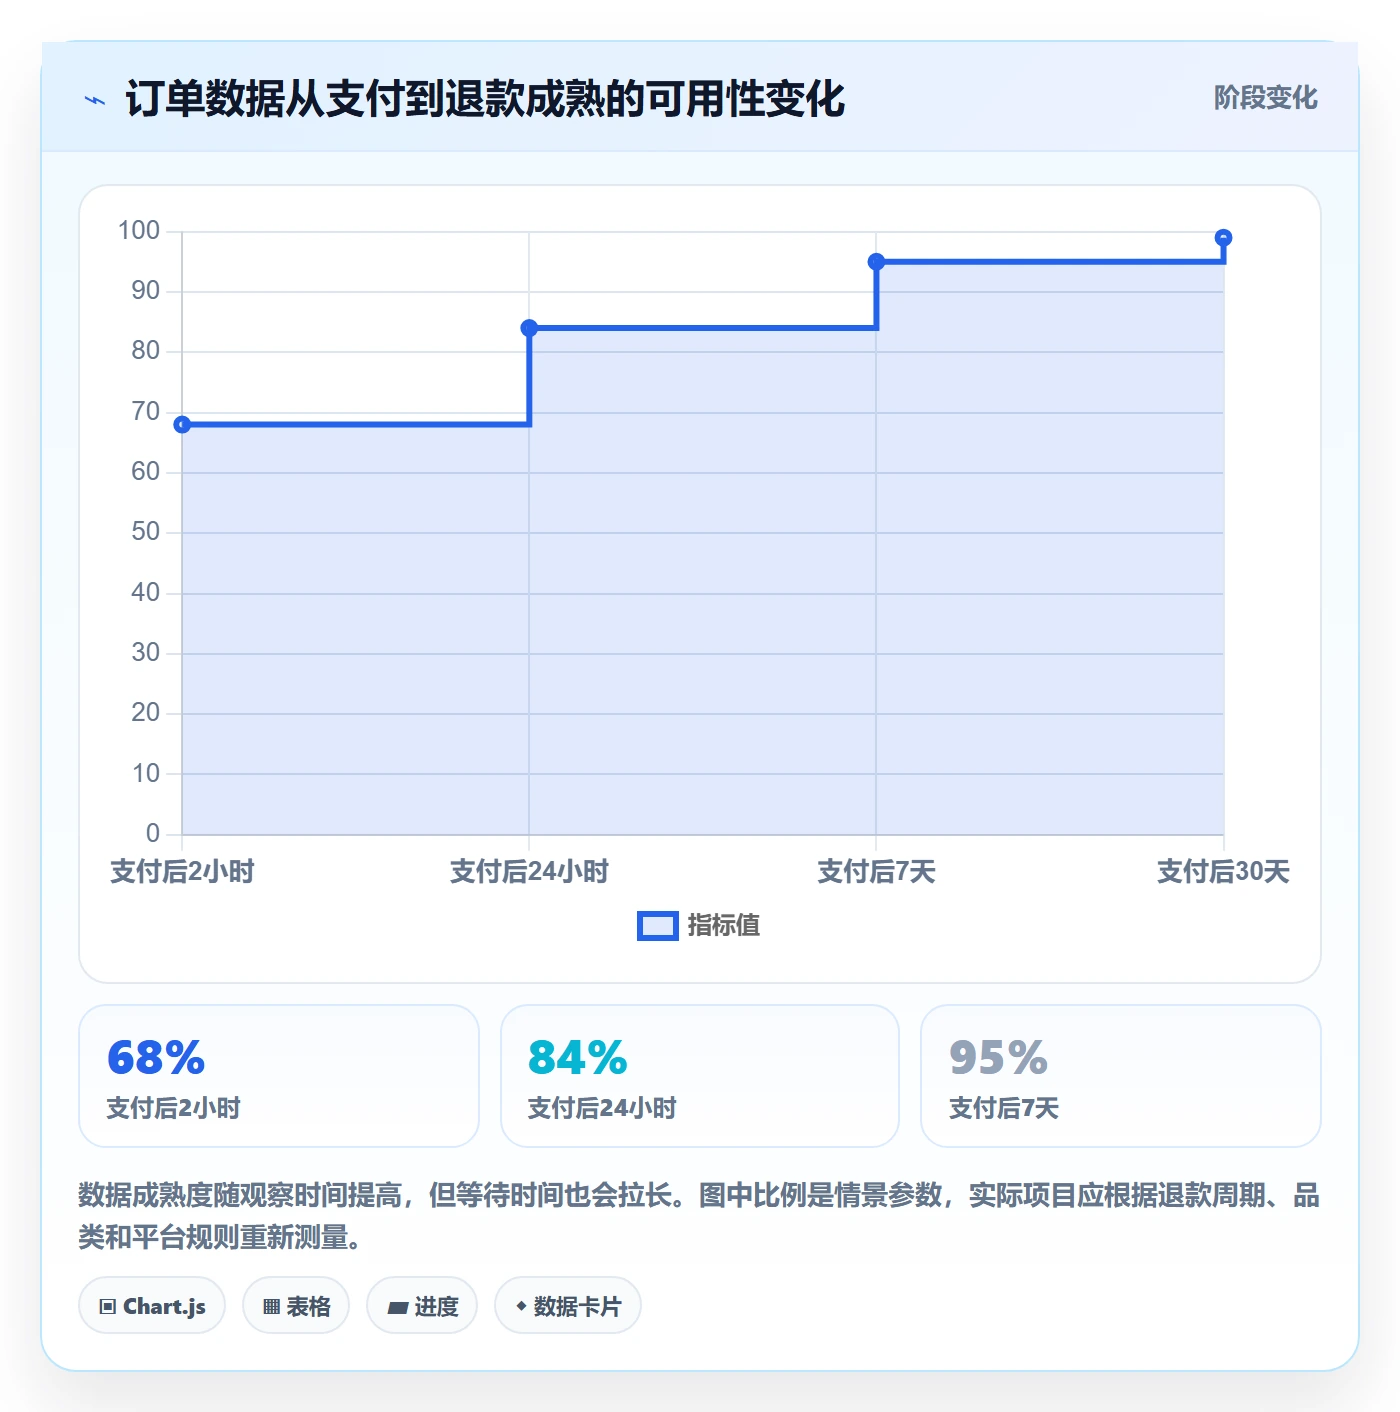Click the 数据卡片 tag chip
Screen dimensions: 1400x1412
tap(568, 1306)
